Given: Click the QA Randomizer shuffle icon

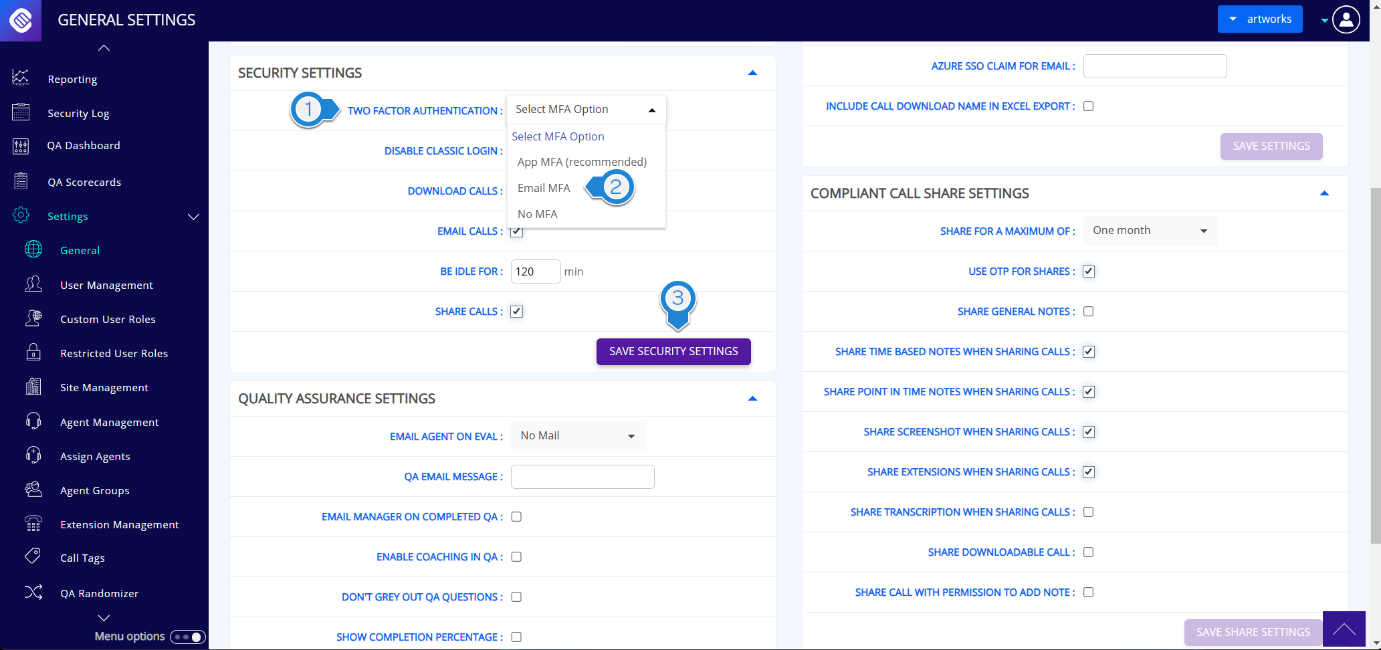Looking at the screenshot, I should [x=33, y=593].
